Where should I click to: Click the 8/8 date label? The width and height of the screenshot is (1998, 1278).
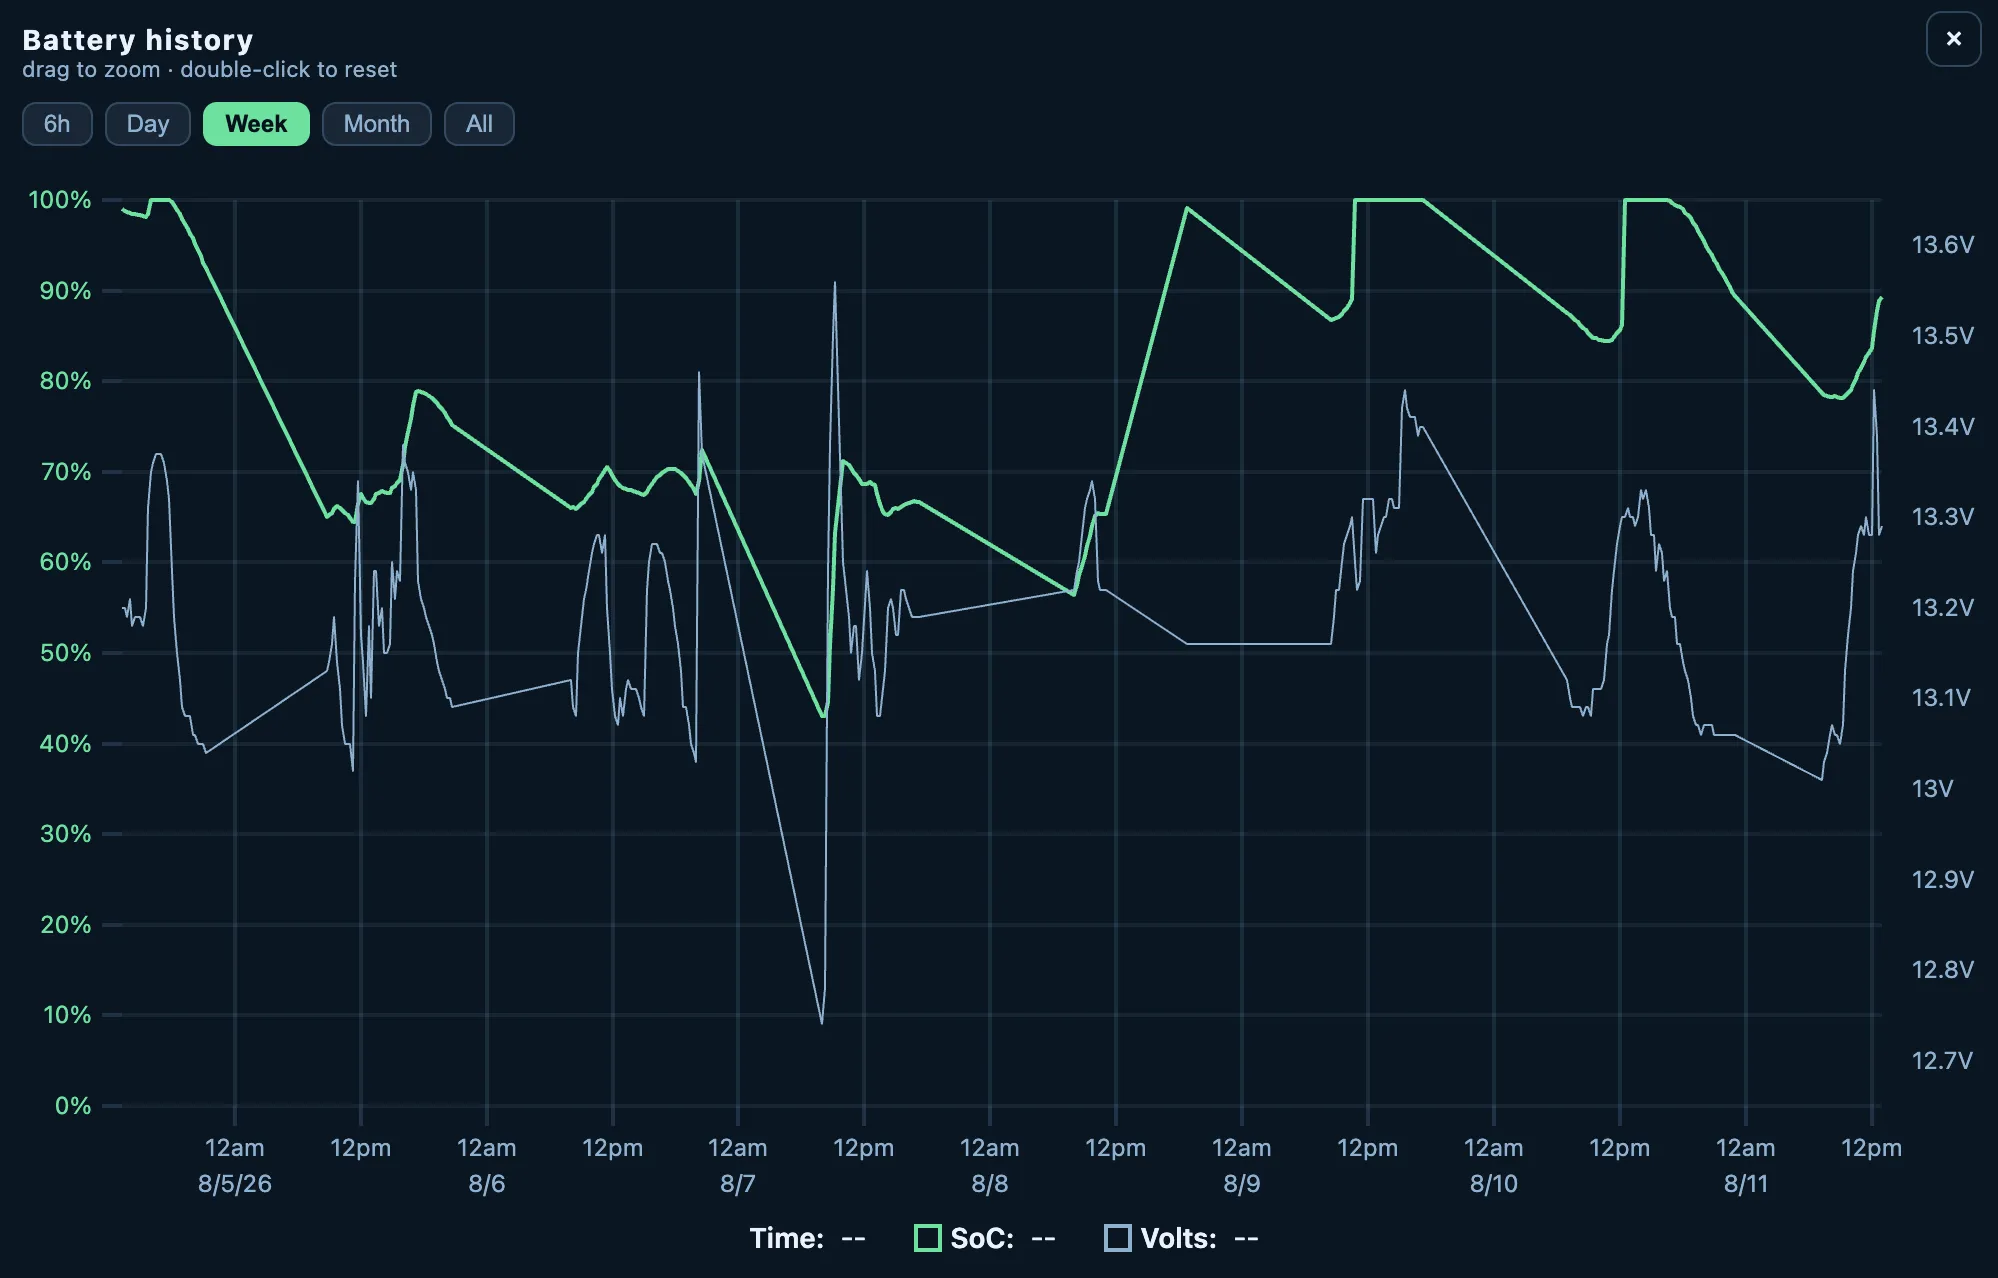pos(990,1184)
